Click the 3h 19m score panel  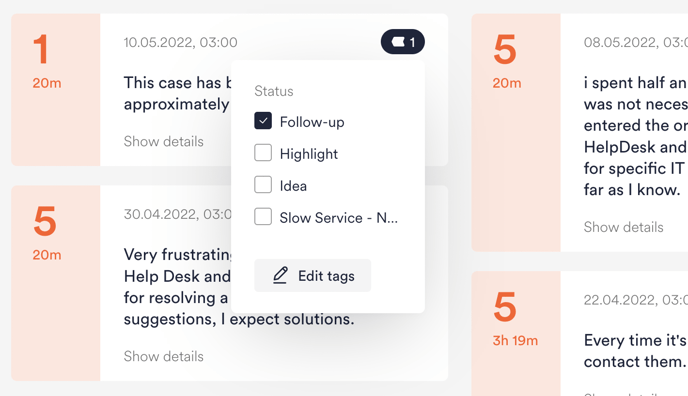point(516,333)
